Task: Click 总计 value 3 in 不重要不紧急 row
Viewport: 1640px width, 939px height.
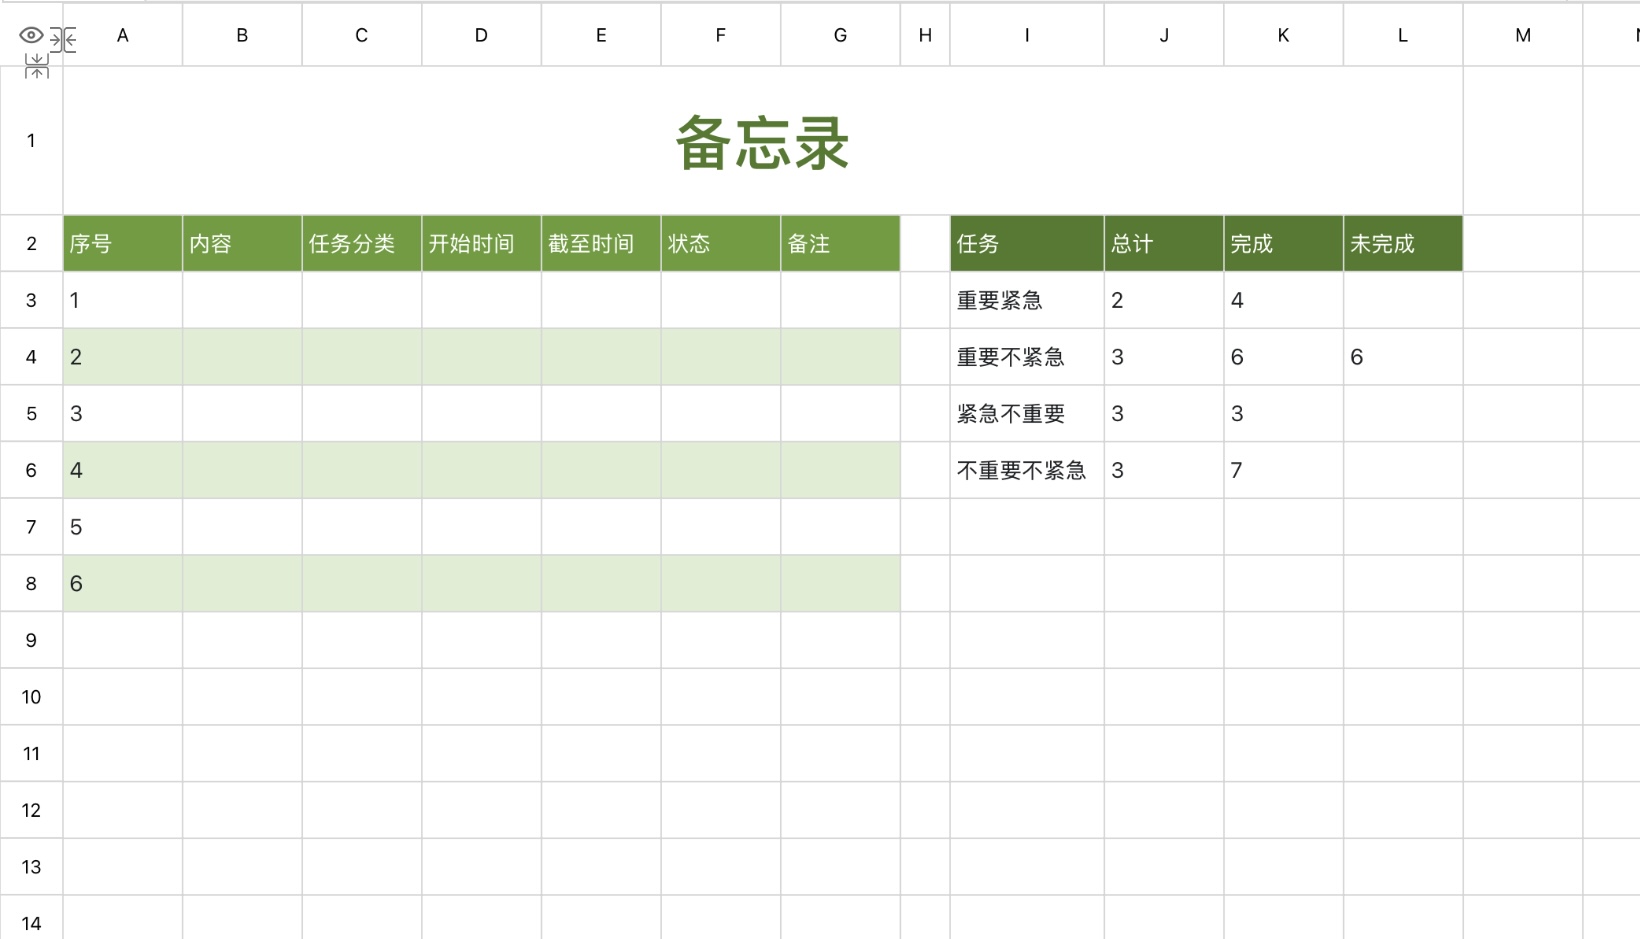Action: pos(1164,470)
